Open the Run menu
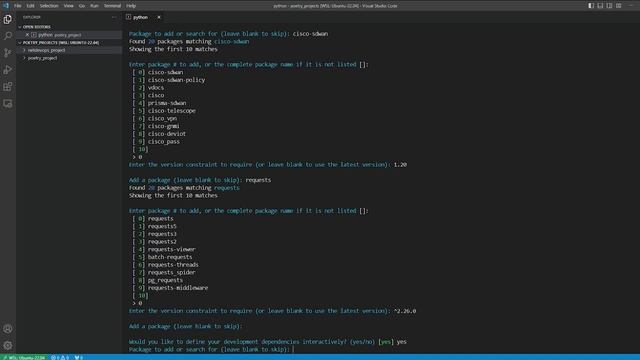Image resolution: width=640 pixels, height=360 pixels. (94, 6)
